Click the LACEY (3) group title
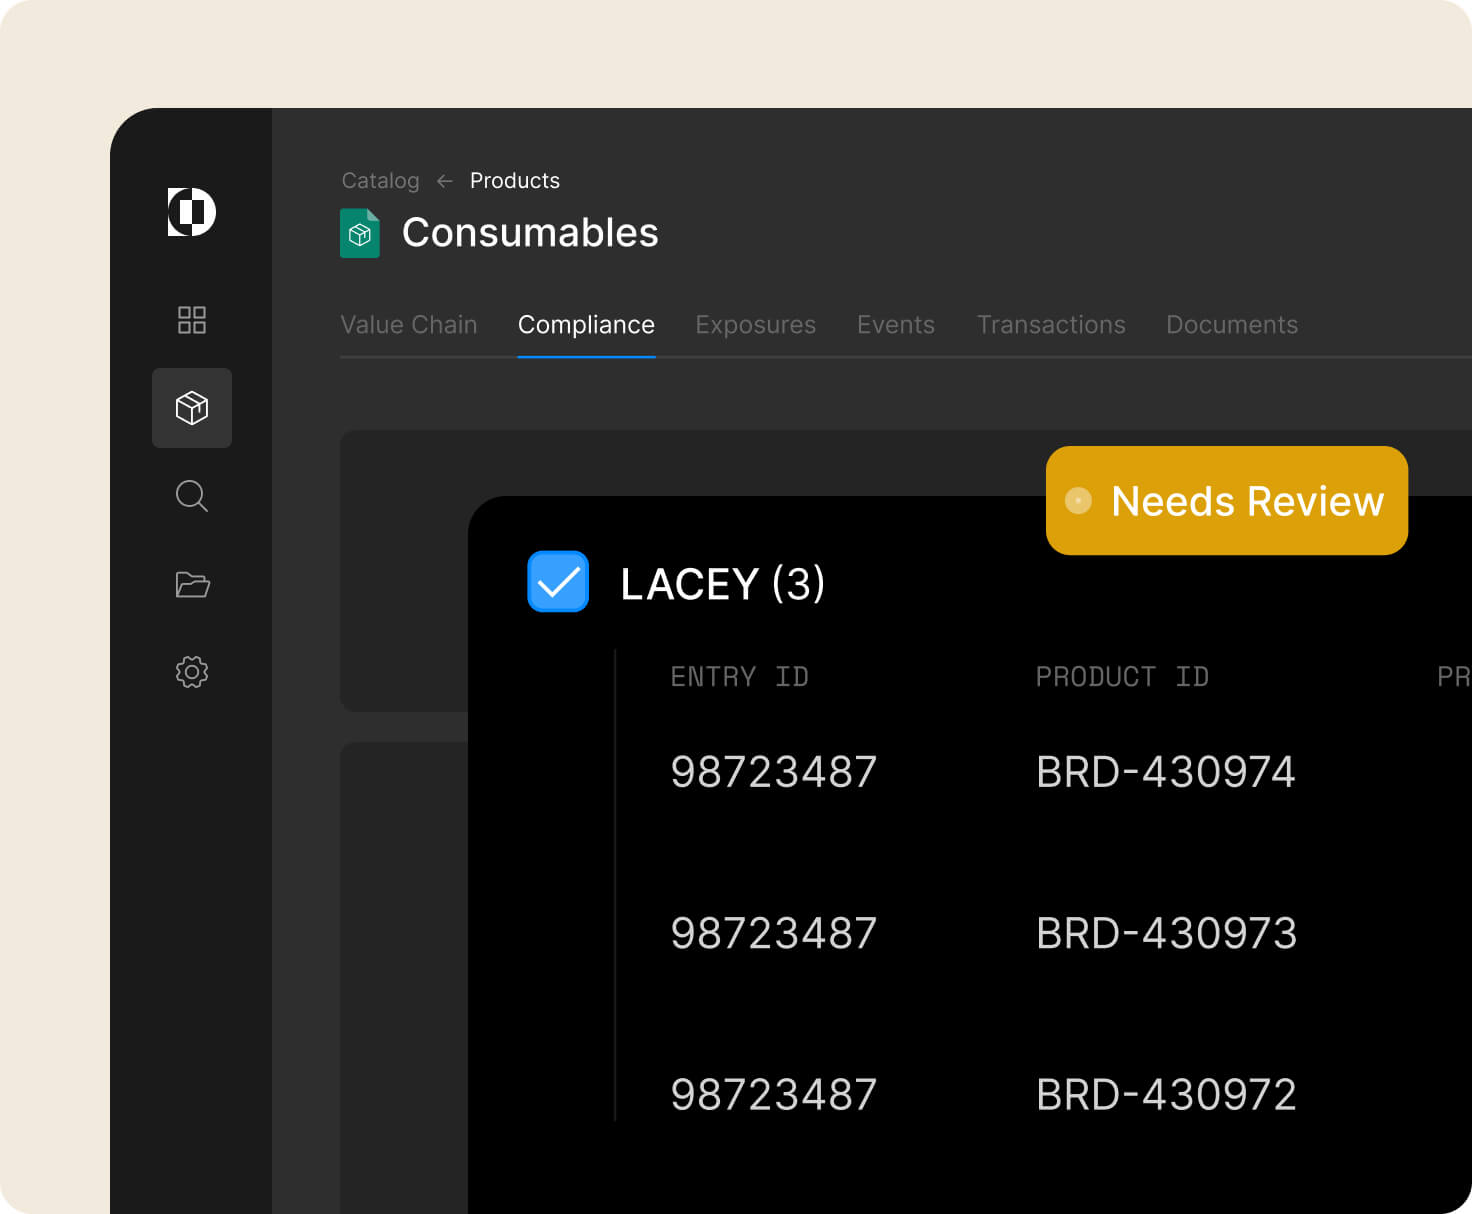Screen dimensions: 1472x1214 pos(722,584)
